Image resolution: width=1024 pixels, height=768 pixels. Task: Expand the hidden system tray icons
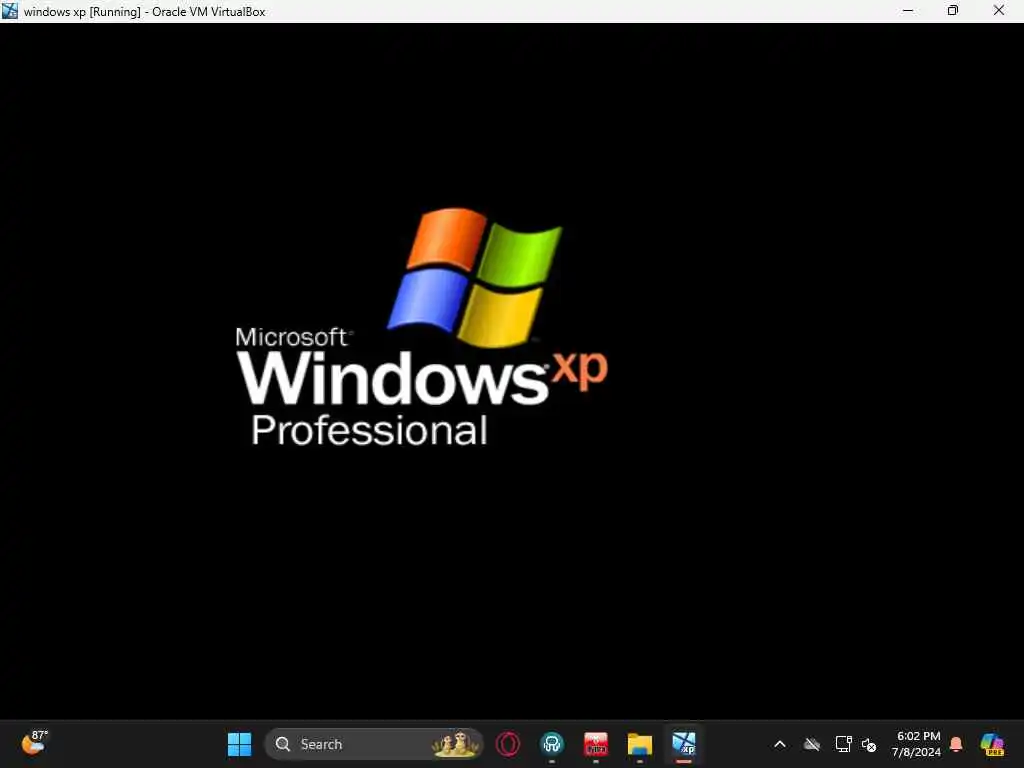pos(780,744)
